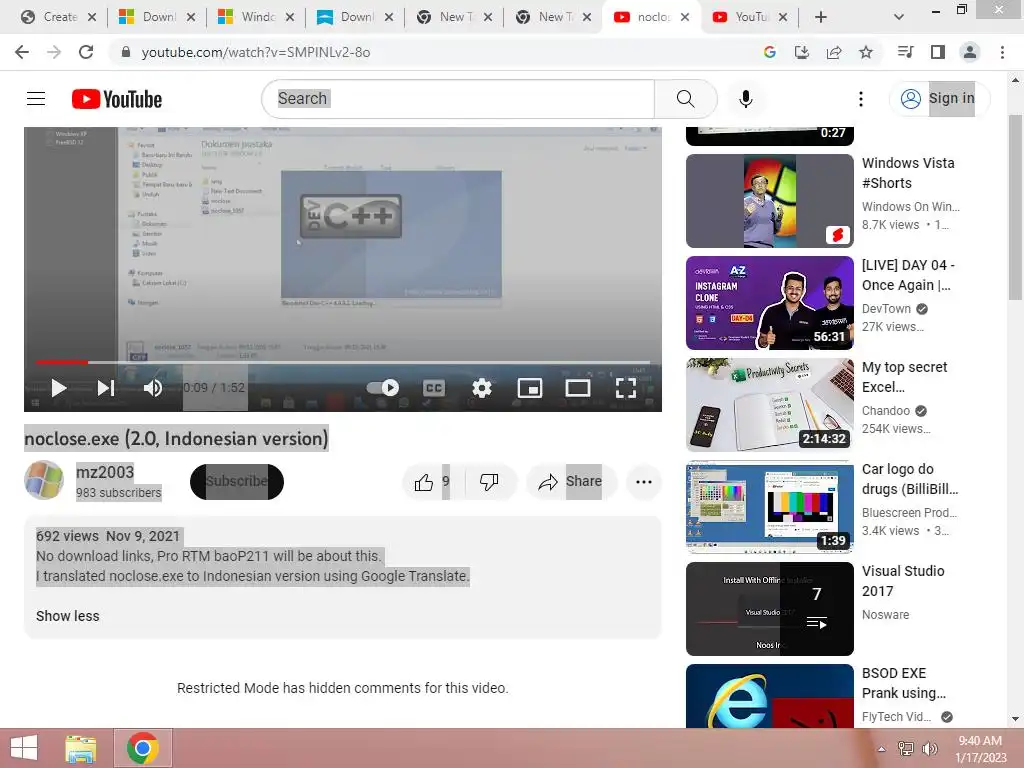Viewport: 1024px width, 768px height.
Task: Click the Sign in button
Action: 939,99
